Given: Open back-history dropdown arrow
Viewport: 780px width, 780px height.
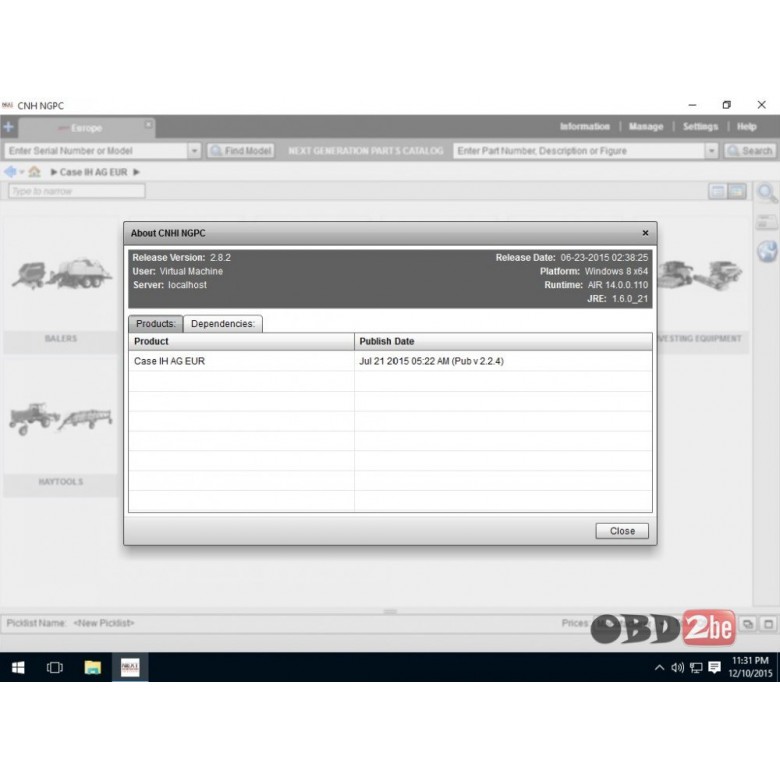Looking at the screenshot, I should (x=21, y=173).
